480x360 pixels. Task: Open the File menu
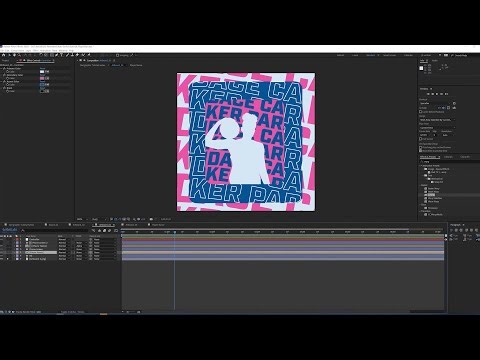[2, 50]
